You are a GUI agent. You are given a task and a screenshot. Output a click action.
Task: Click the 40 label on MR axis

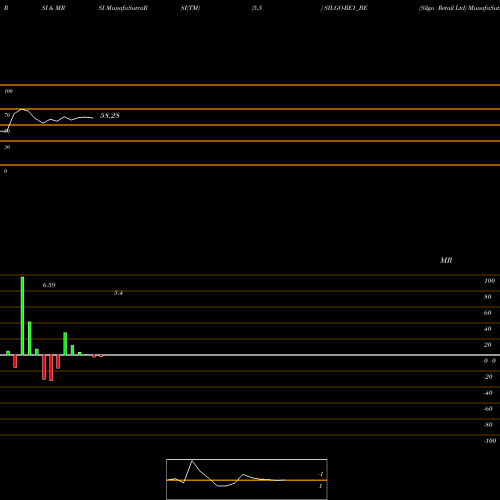(x=488, y=329)
